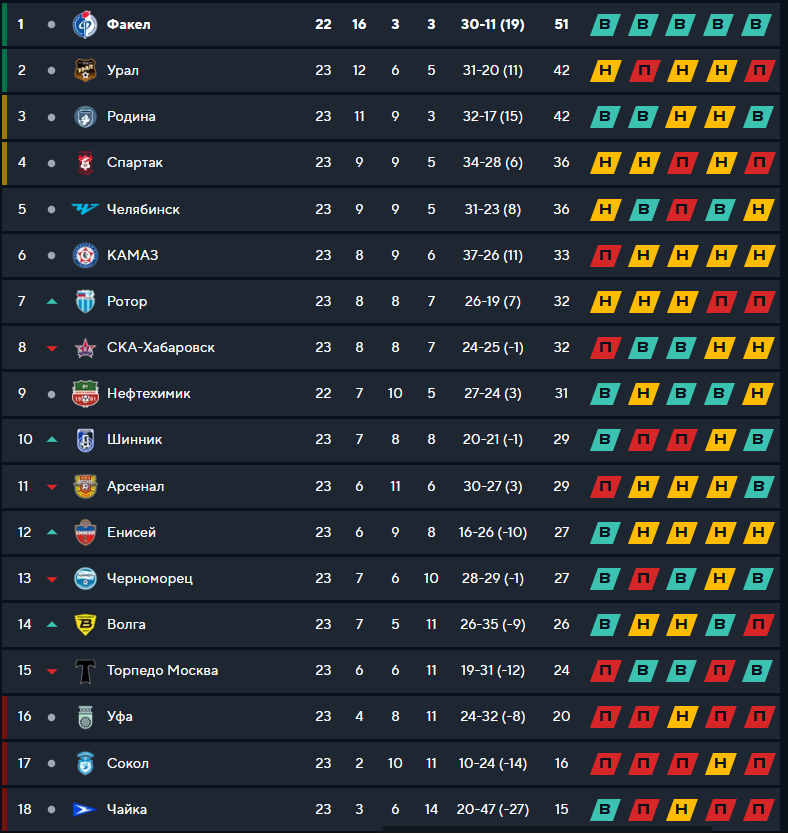Select the КАМАЗ club emblem

(84, 255)
